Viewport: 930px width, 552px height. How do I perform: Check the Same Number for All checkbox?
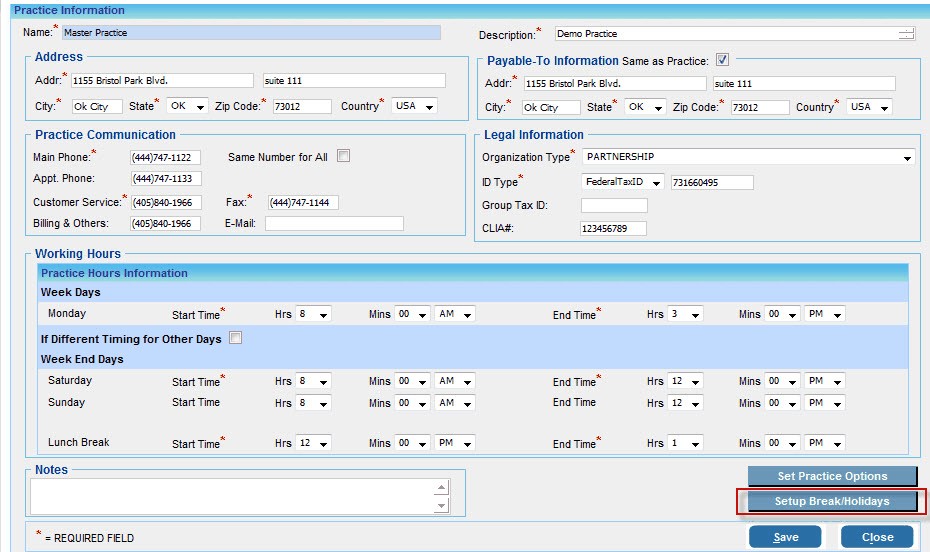click(344, 156)
